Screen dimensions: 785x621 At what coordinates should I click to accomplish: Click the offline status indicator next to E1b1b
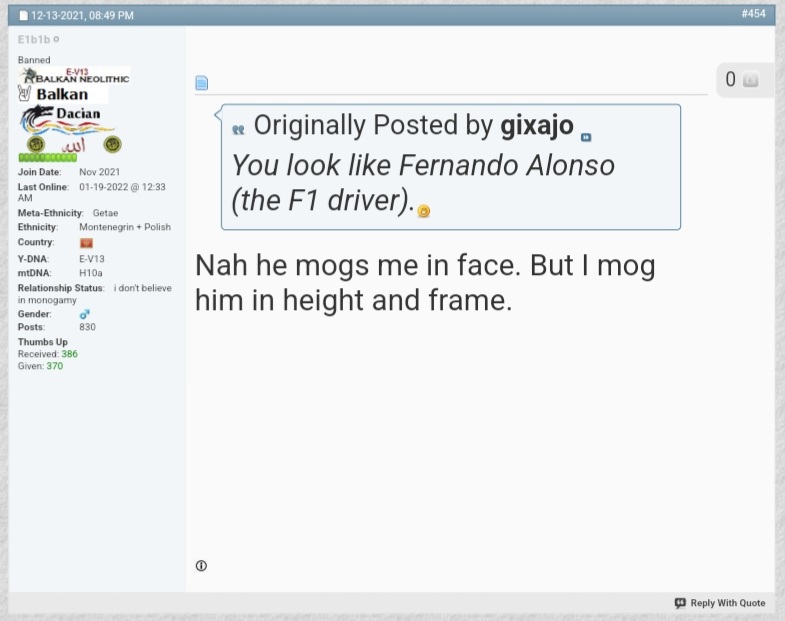pos(56,39)
